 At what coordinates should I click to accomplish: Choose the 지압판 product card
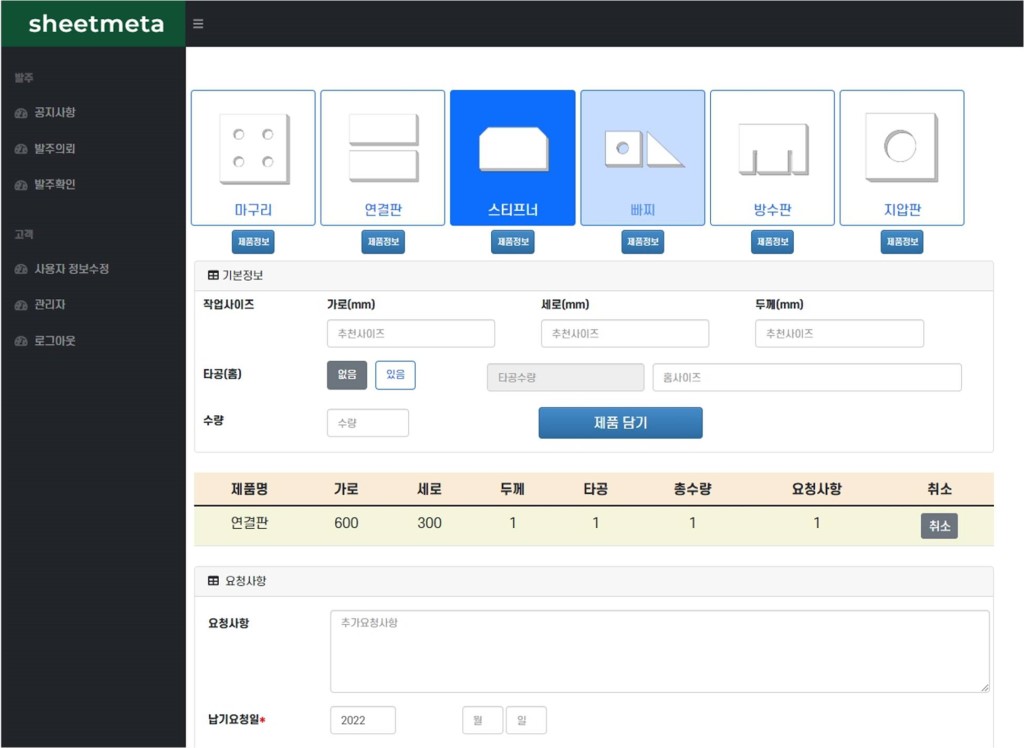[901, 157]
